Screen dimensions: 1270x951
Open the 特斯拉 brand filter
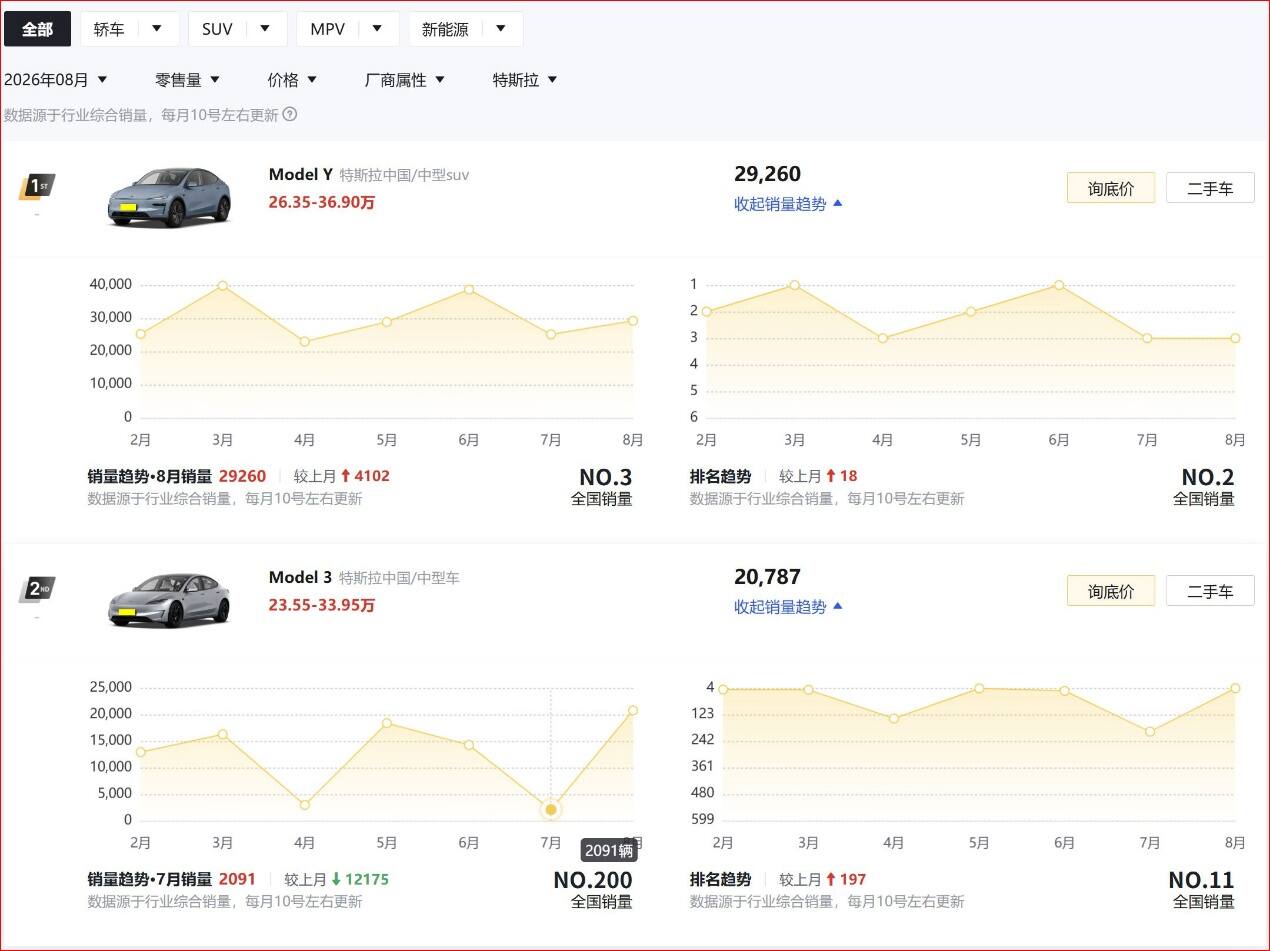pyautogui.click(x=525, y=80)
